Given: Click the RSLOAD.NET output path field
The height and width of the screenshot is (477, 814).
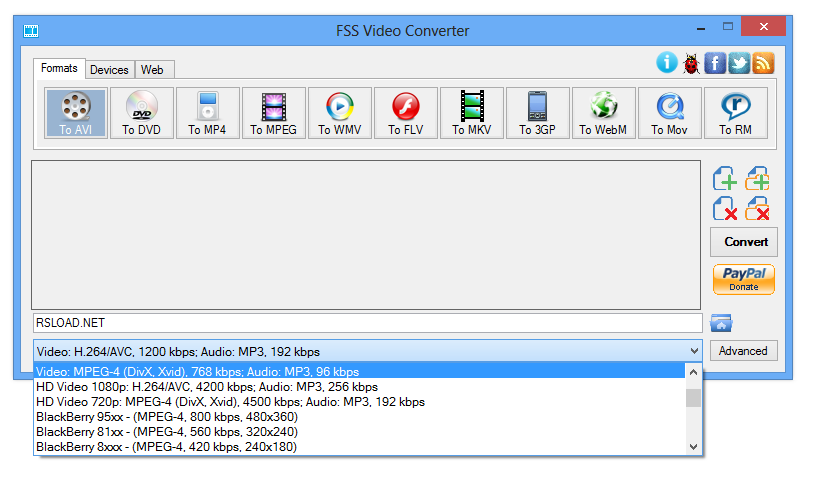Looking at the screenshot, I should 368,323.
